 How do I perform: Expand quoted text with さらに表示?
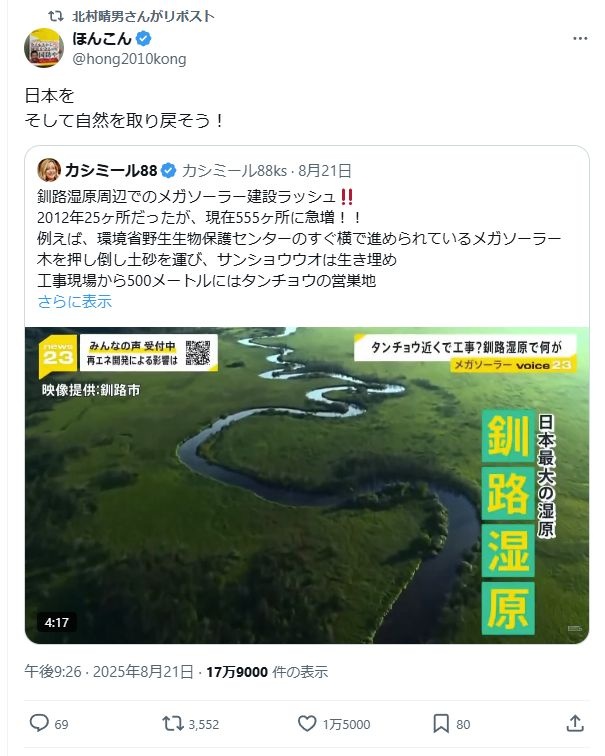point(75,301)
